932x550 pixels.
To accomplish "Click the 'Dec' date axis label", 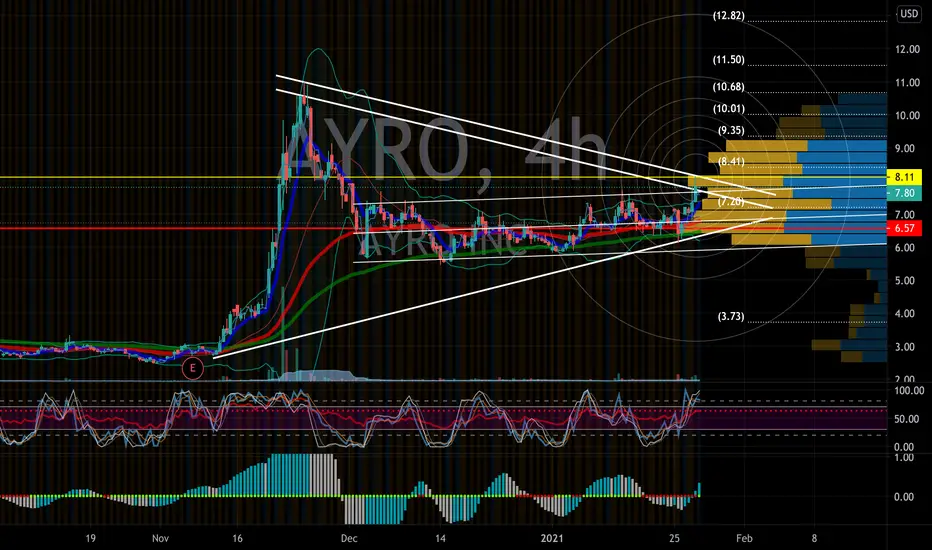I will pos(349,539).
